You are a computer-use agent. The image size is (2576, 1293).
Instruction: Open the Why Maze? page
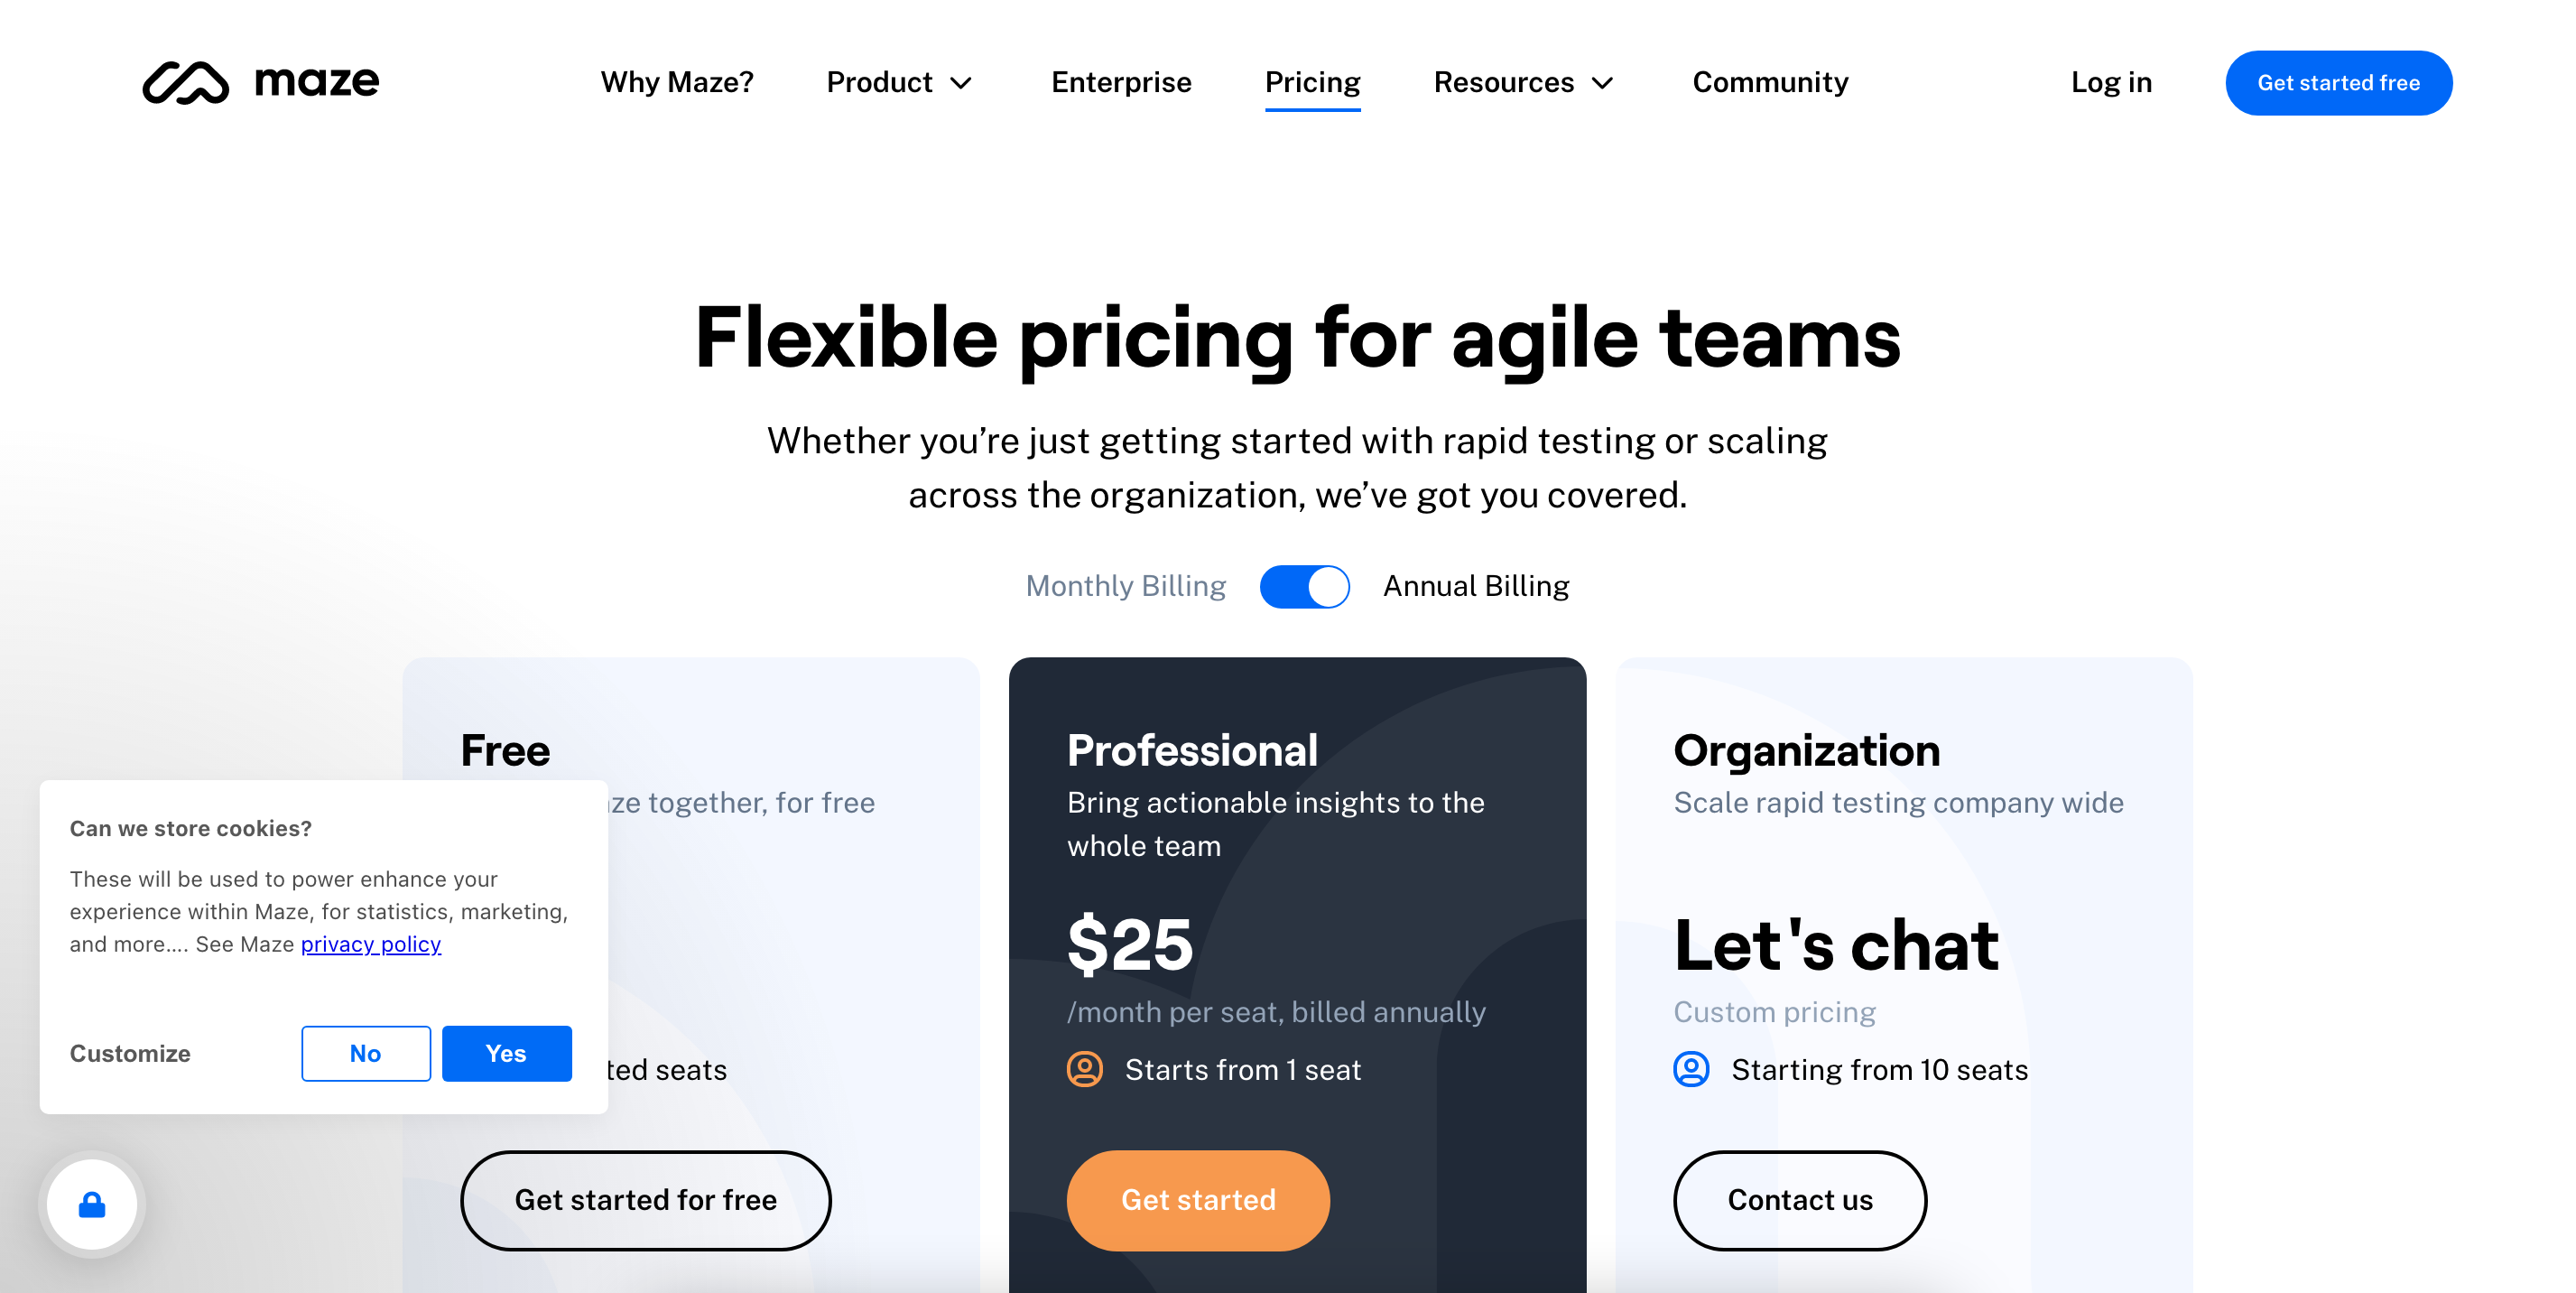click(677, 82)
